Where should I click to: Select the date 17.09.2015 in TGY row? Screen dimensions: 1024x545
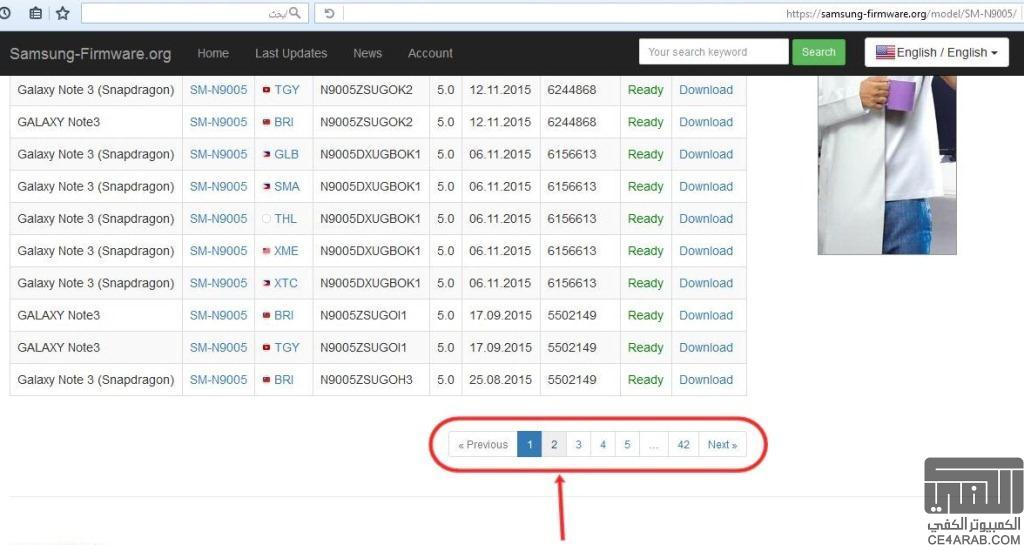[500, 347]
